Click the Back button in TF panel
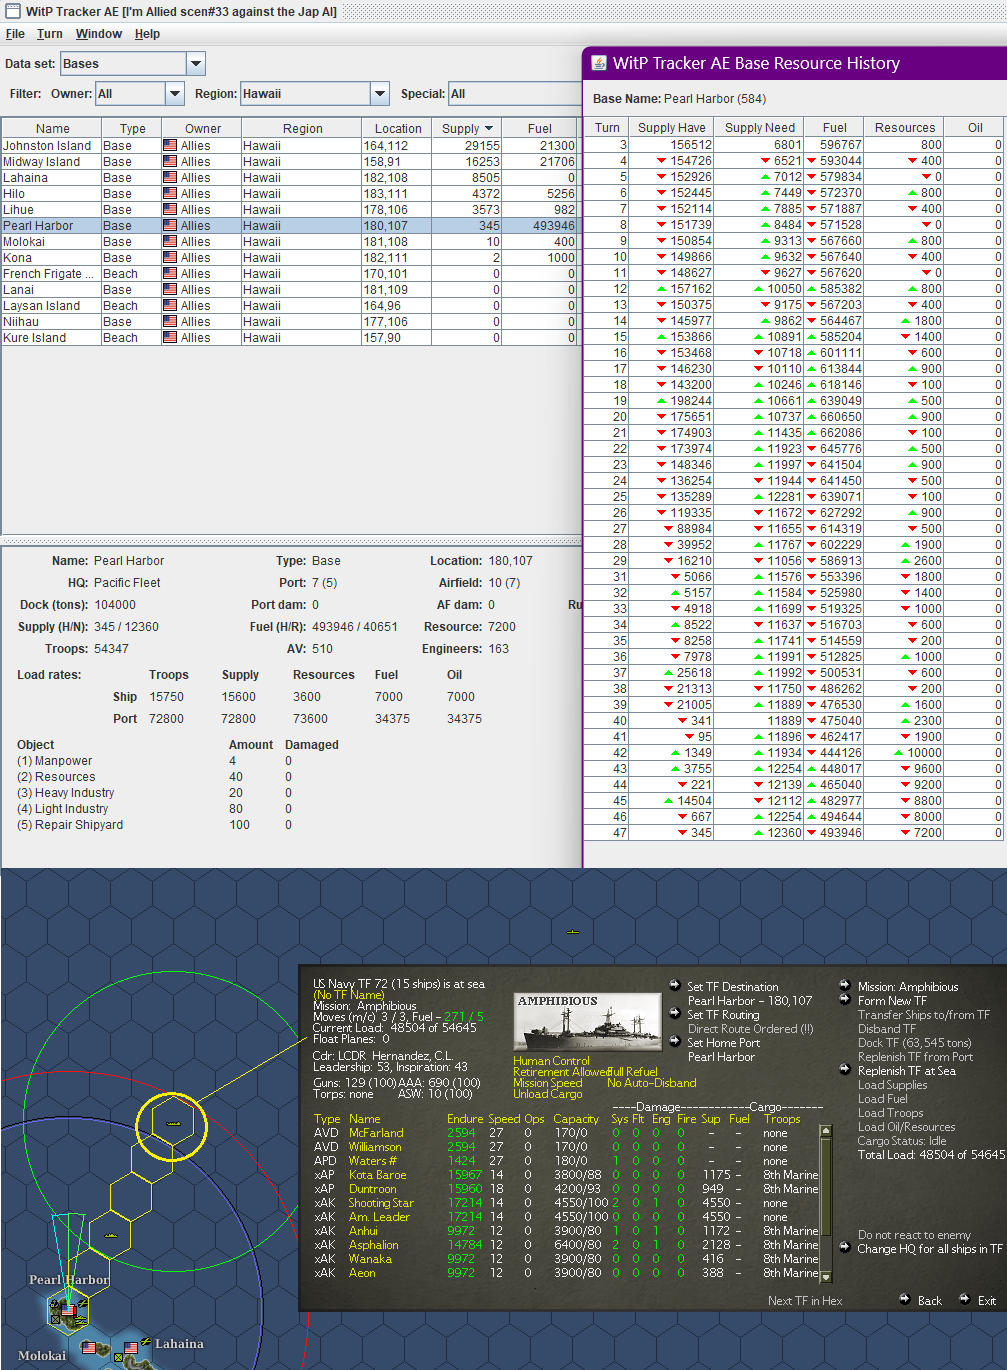This screenshot has height=1370, width=1007. [x=930, y=1300]
